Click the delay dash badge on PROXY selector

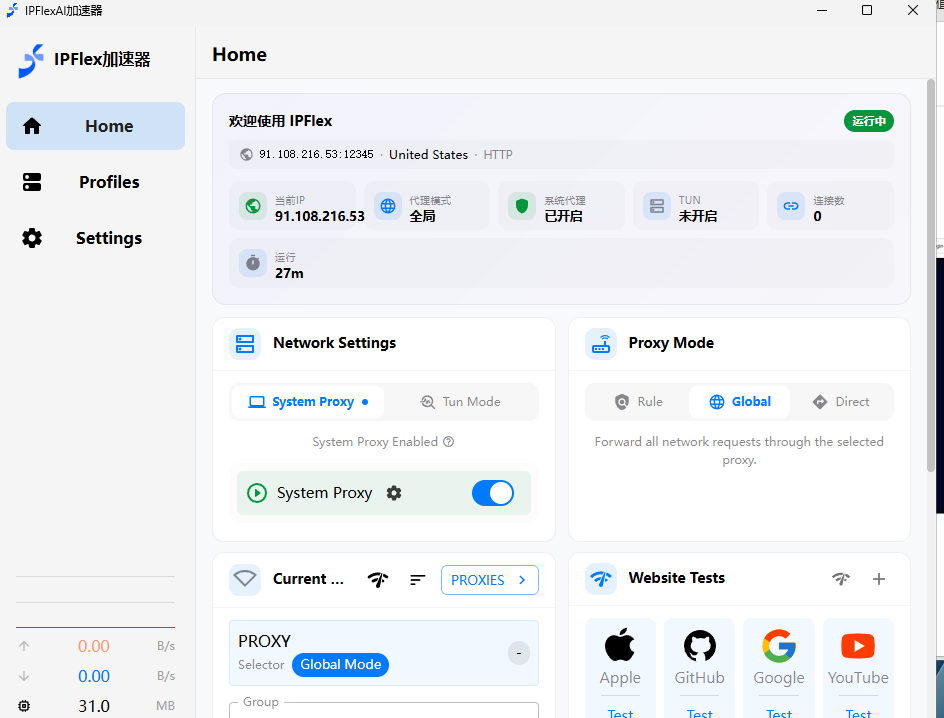point(519,653)
